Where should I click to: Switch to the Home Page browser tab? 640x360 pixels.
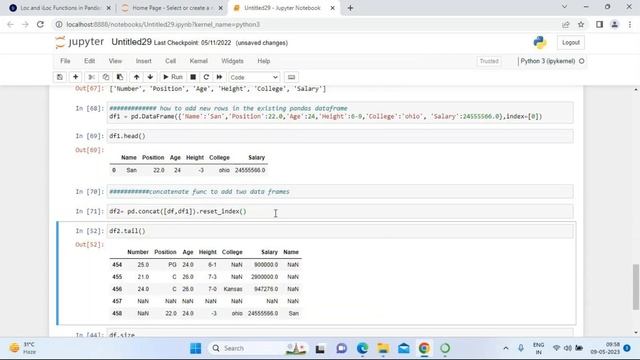(171, 8)
